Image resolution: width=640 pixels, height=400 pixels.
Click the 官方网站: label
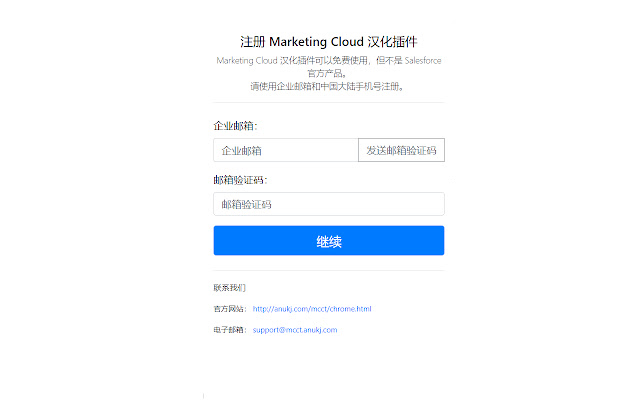pos(230,309)
